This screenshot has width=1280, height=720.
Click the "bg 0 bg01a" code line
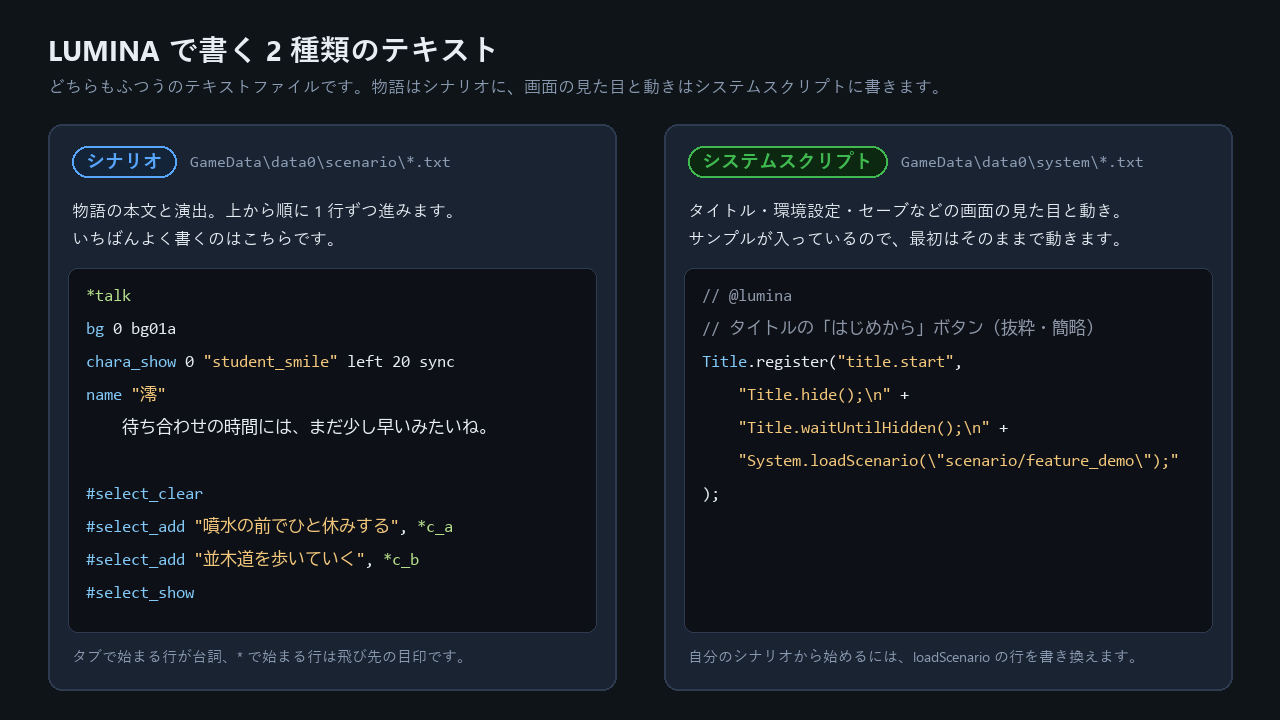(x=131, y=329)
